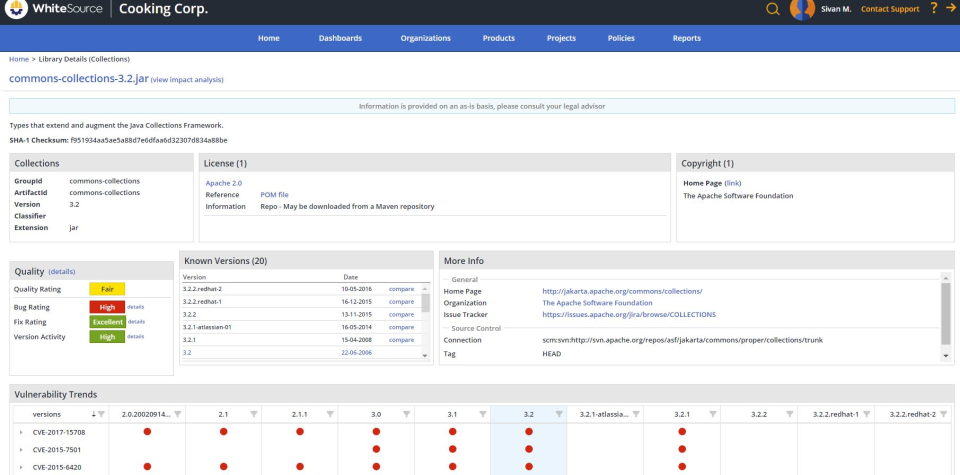
Task: Click the help question mark icon
Action: 933,9
